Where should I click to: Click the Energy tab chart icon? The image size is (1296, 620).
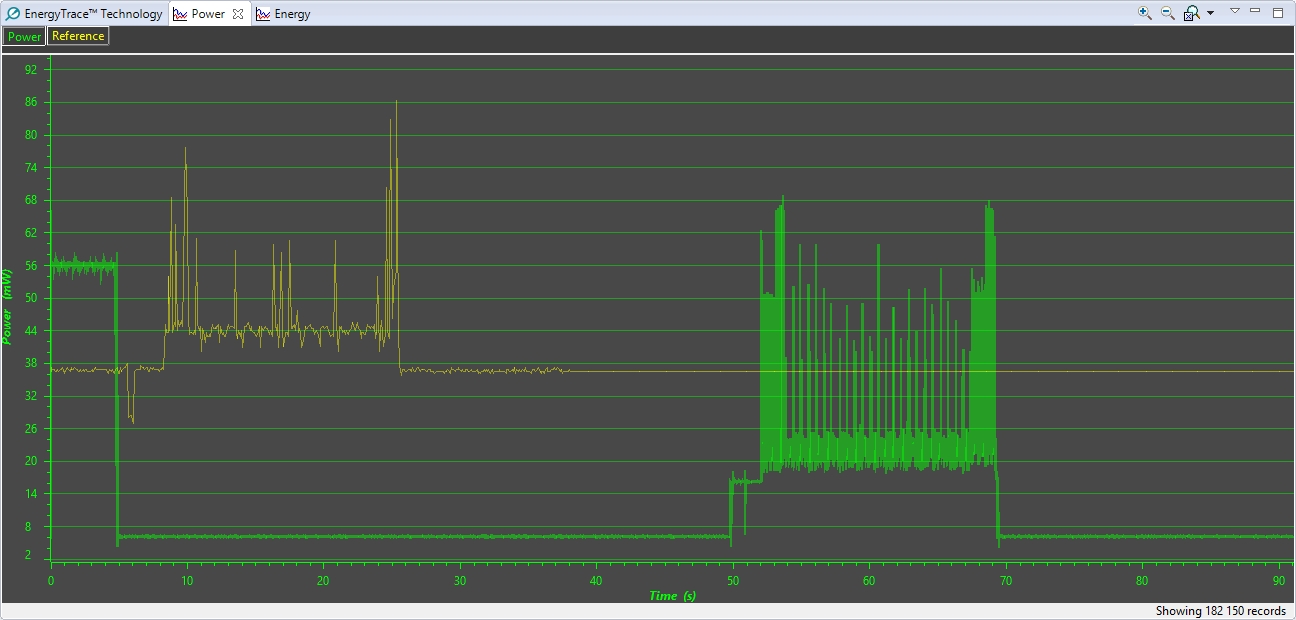(x=263, y=14)
